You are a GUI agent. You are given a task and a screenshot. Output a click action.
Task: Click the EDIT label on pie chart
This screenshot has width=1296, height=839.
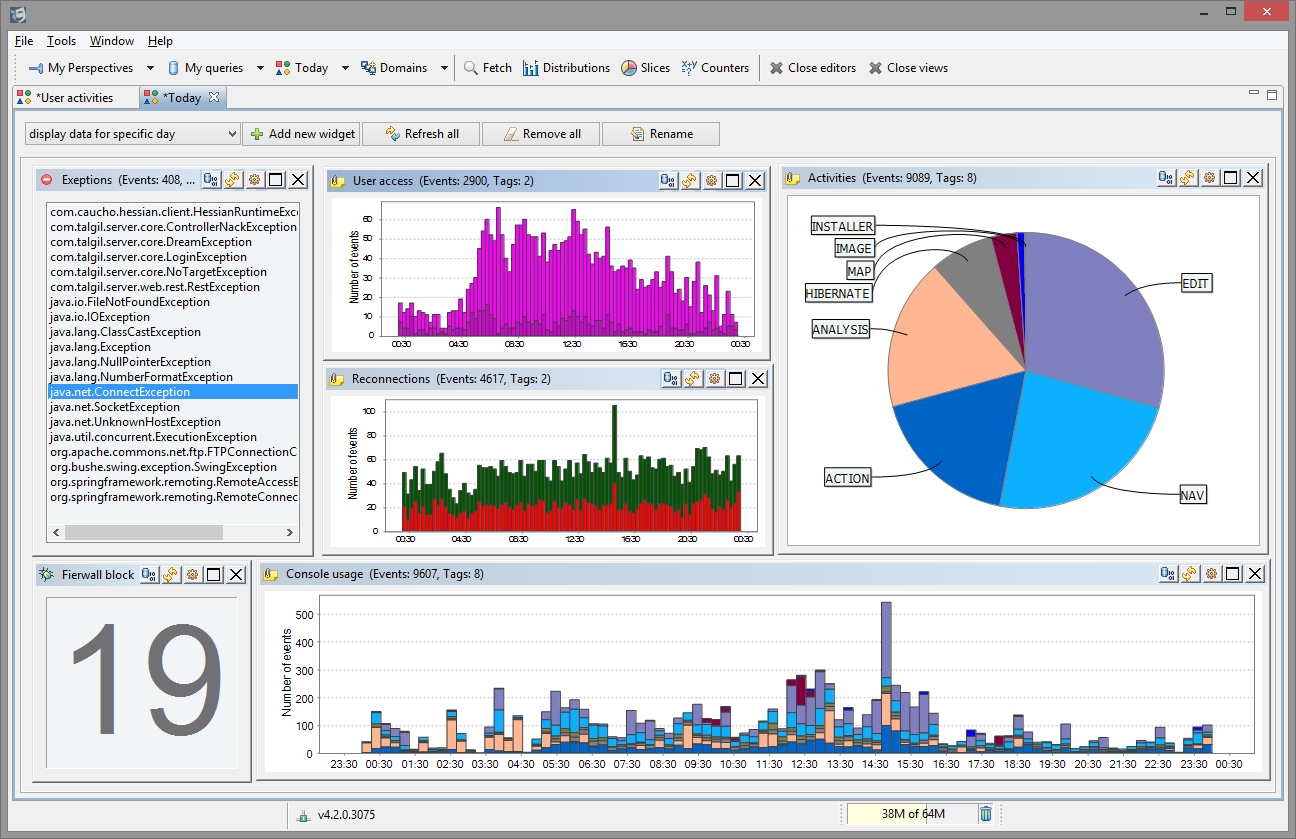pyautogui.click(x=1195, y=284)
